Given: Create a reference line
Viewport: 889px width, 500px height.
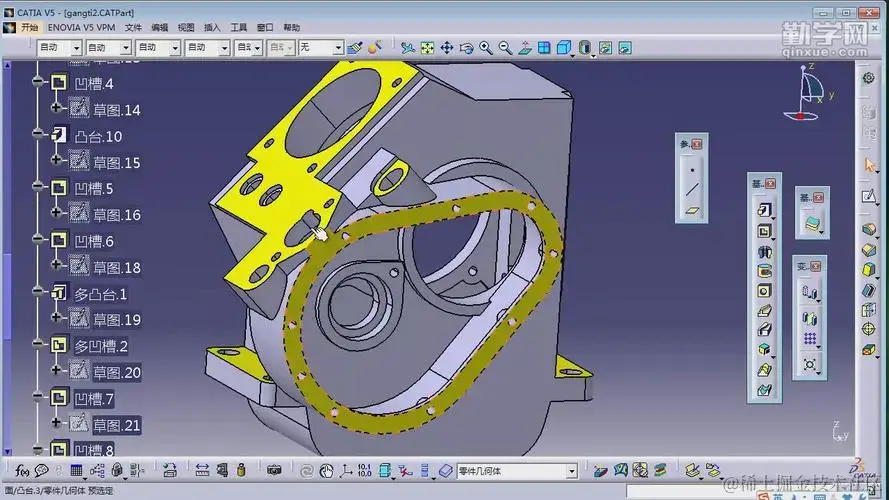Looking at the screenshot, I should tap(692, 189).
